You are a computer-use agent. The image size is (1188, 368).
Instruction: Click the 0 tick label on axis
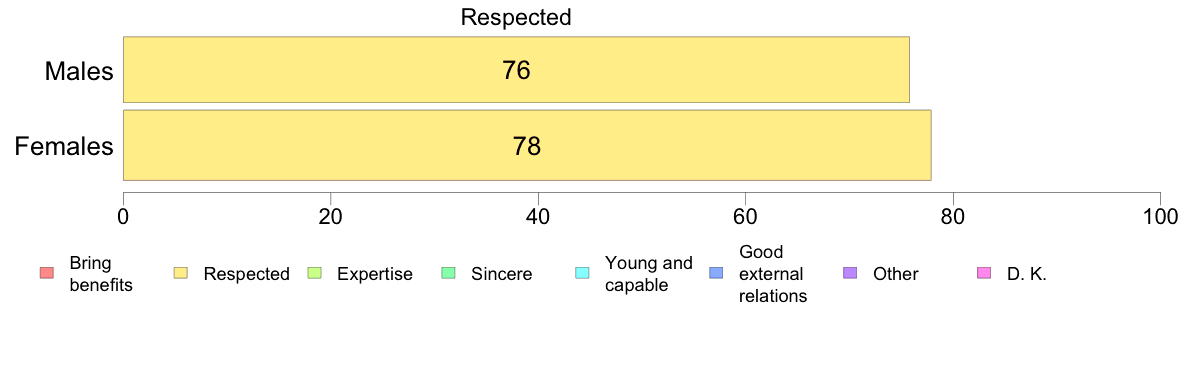(123, 216)
